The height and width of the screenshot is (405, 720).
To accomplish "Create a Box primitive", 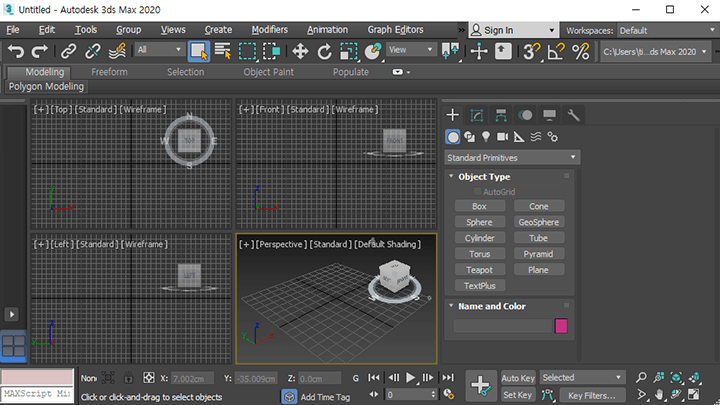I will 480,206.
